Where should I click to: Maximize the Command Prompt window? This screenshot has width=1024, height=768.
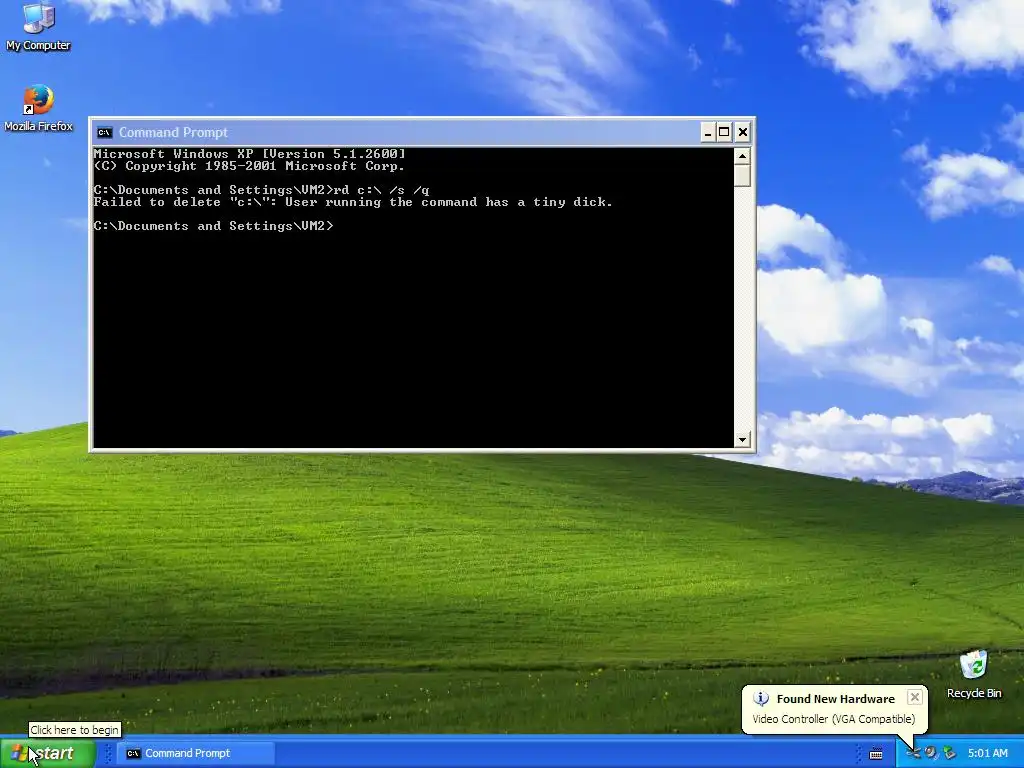coord(724,133)
